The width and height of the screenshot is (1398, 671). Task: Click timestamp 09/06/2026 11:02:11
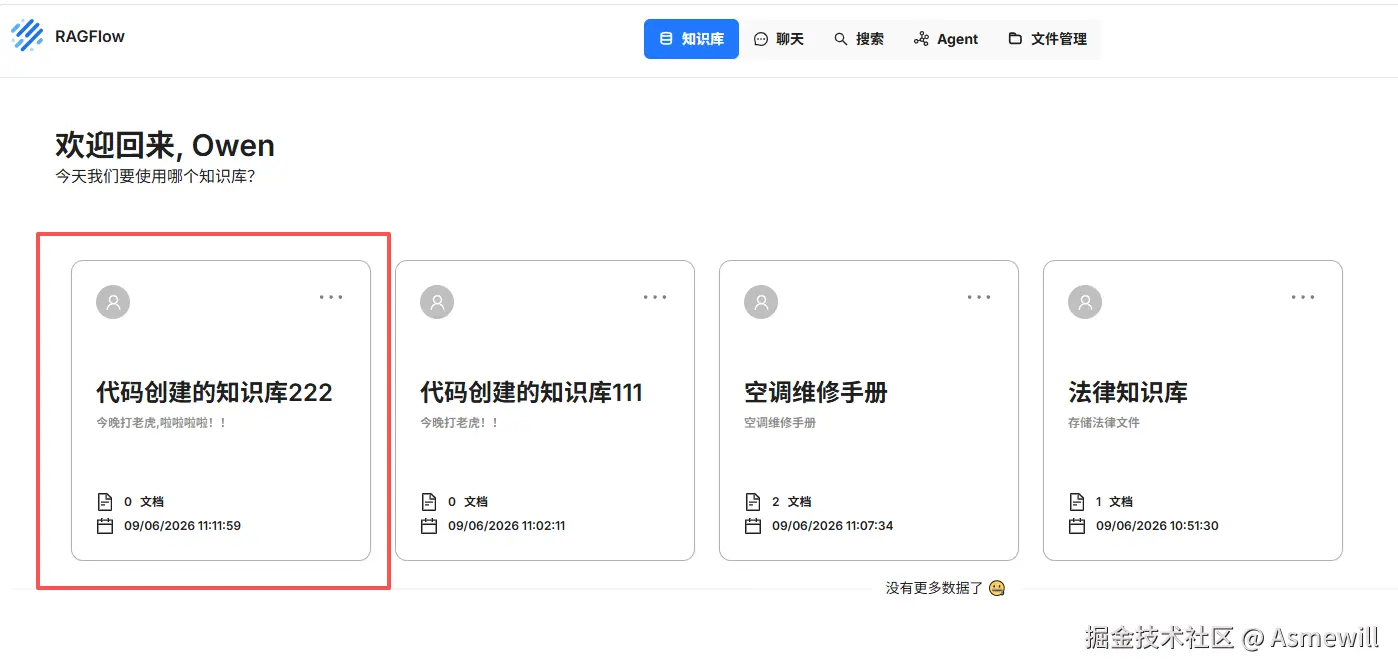tap(507, 525)
